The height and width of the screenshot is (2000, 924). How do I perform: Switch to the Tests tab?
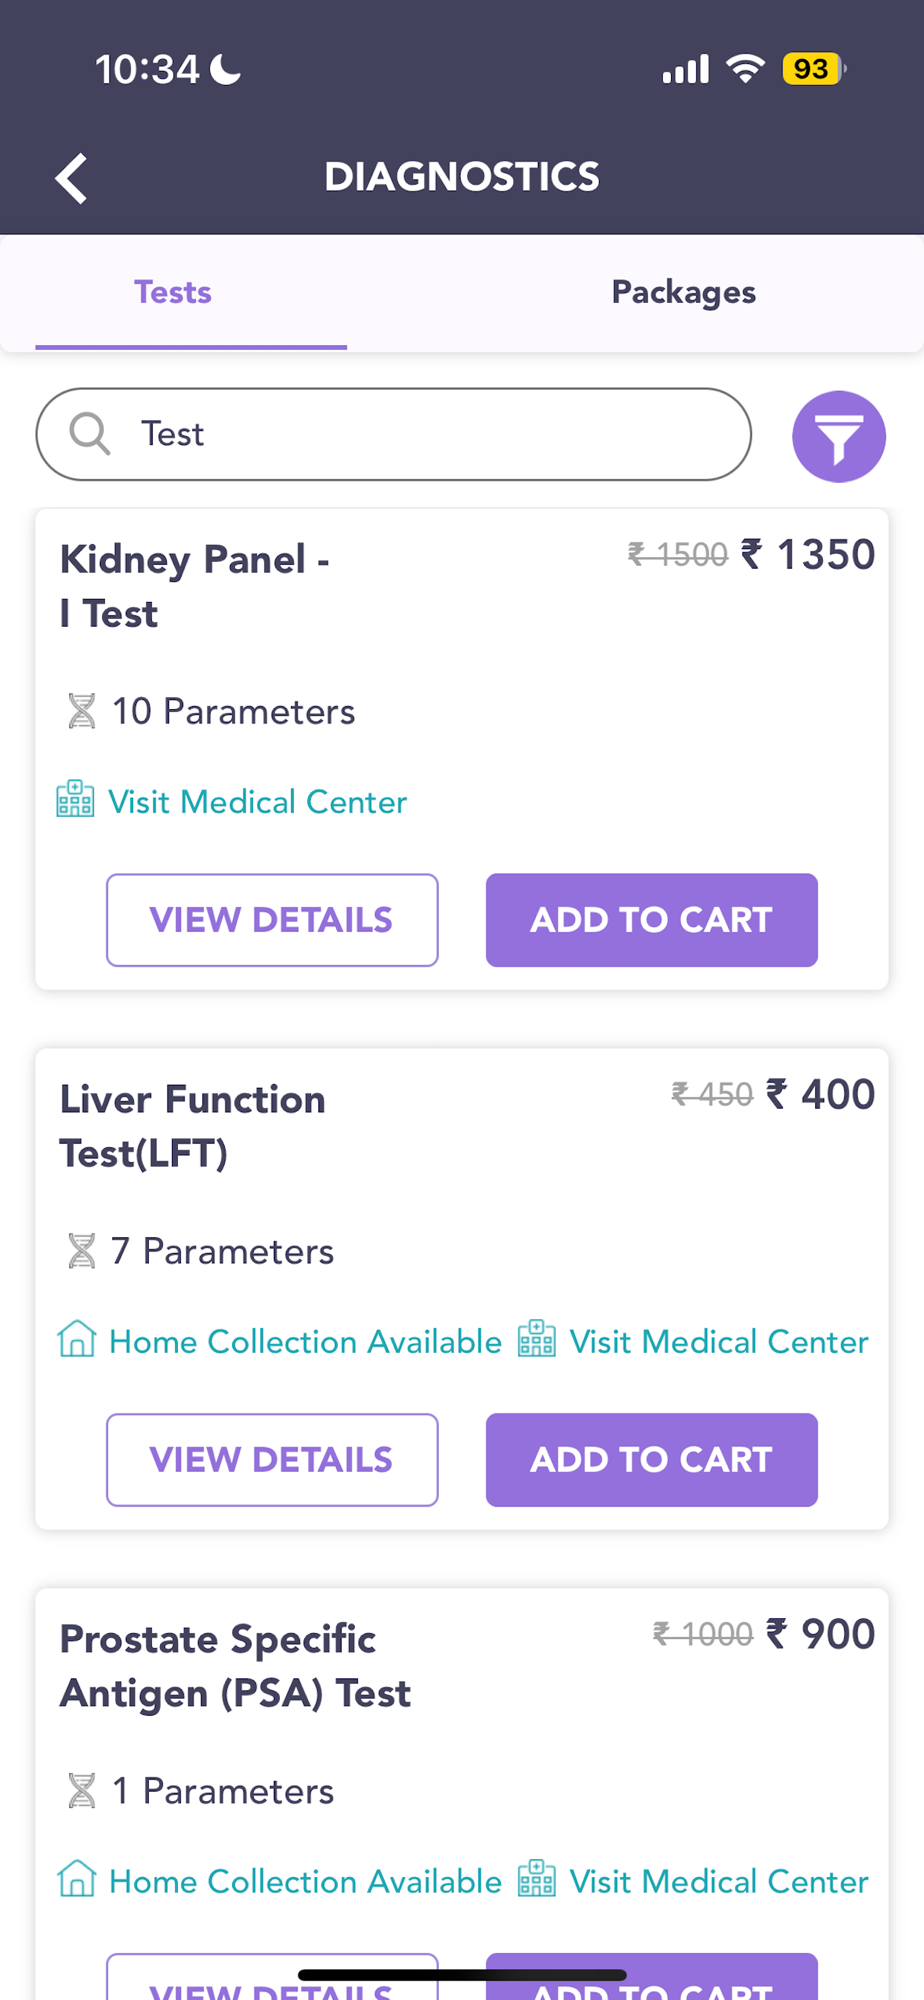(173, 293)
